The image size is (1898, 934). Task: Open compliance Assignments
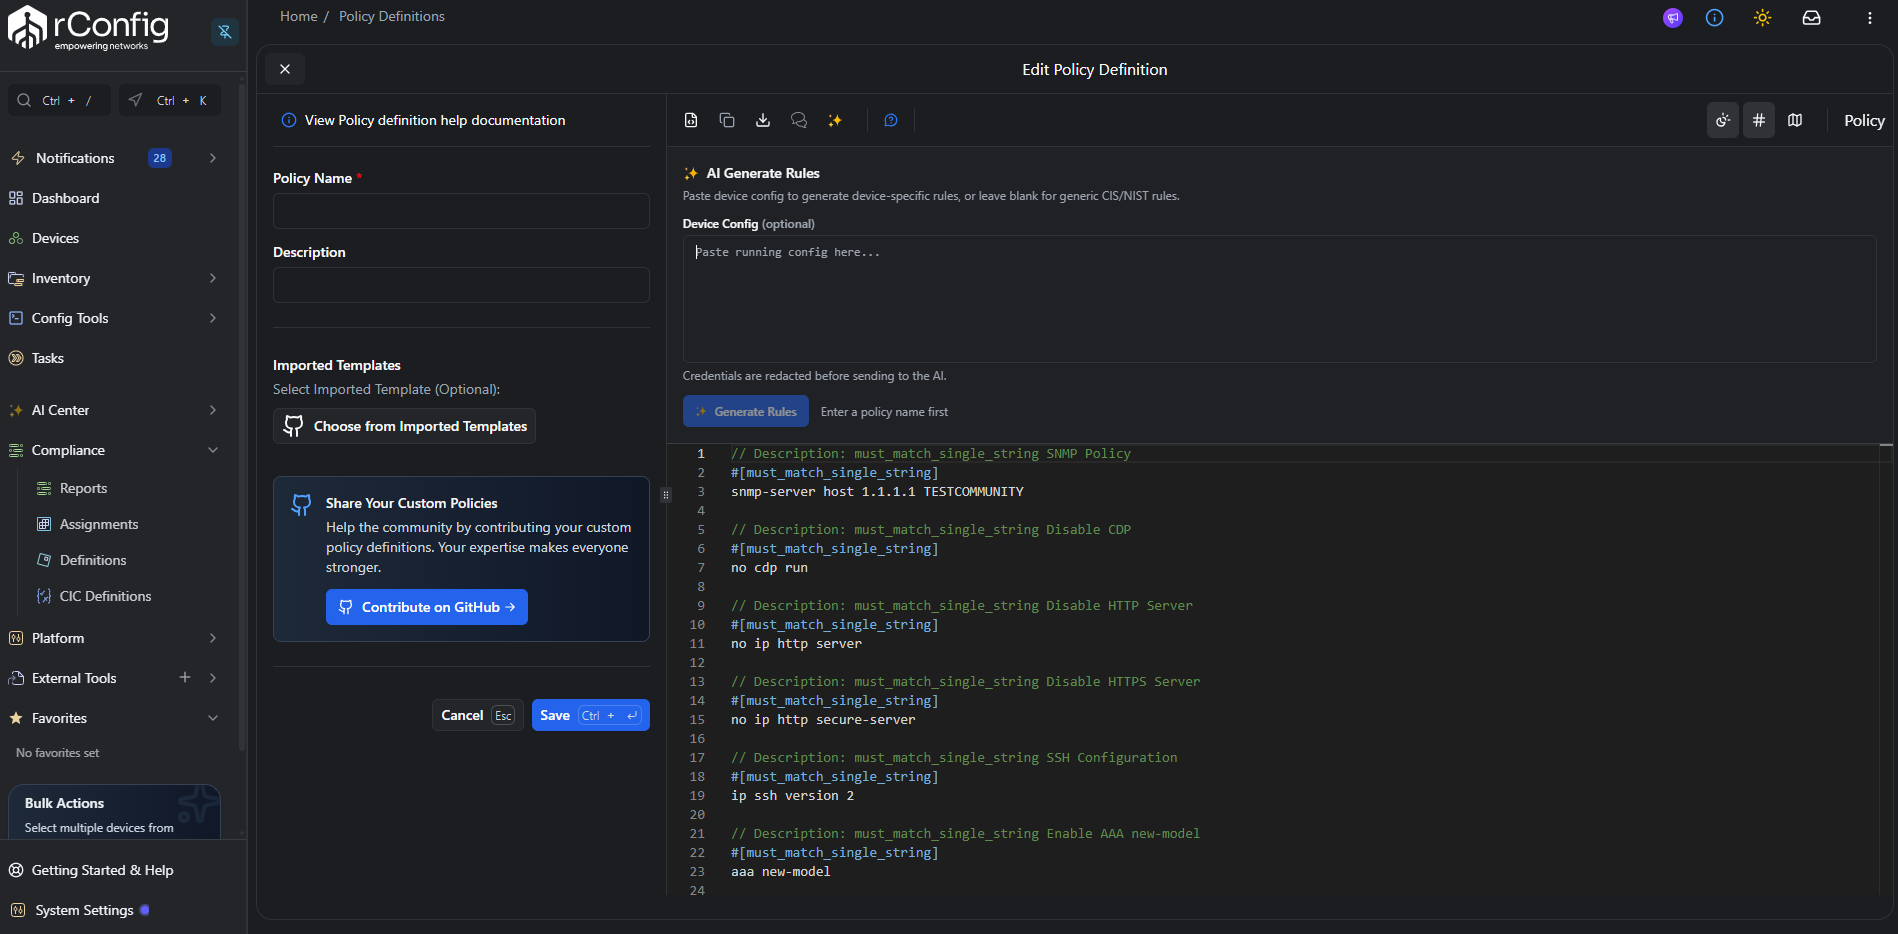99,524
